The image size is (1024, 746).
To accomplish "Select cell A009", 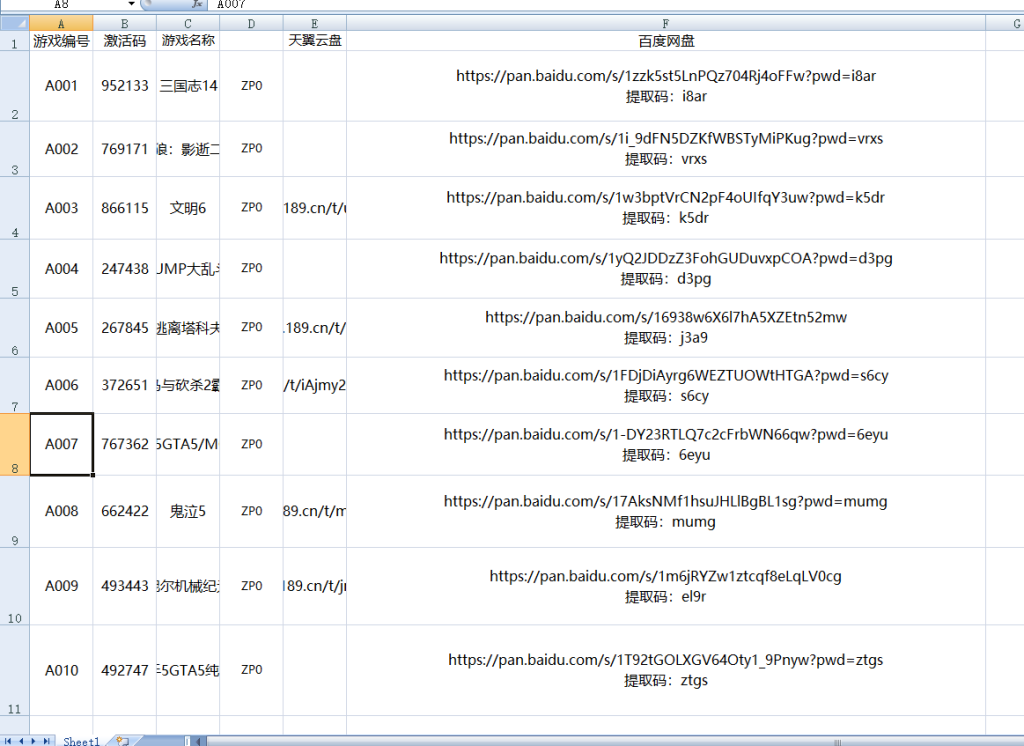I will click(61, 586).
